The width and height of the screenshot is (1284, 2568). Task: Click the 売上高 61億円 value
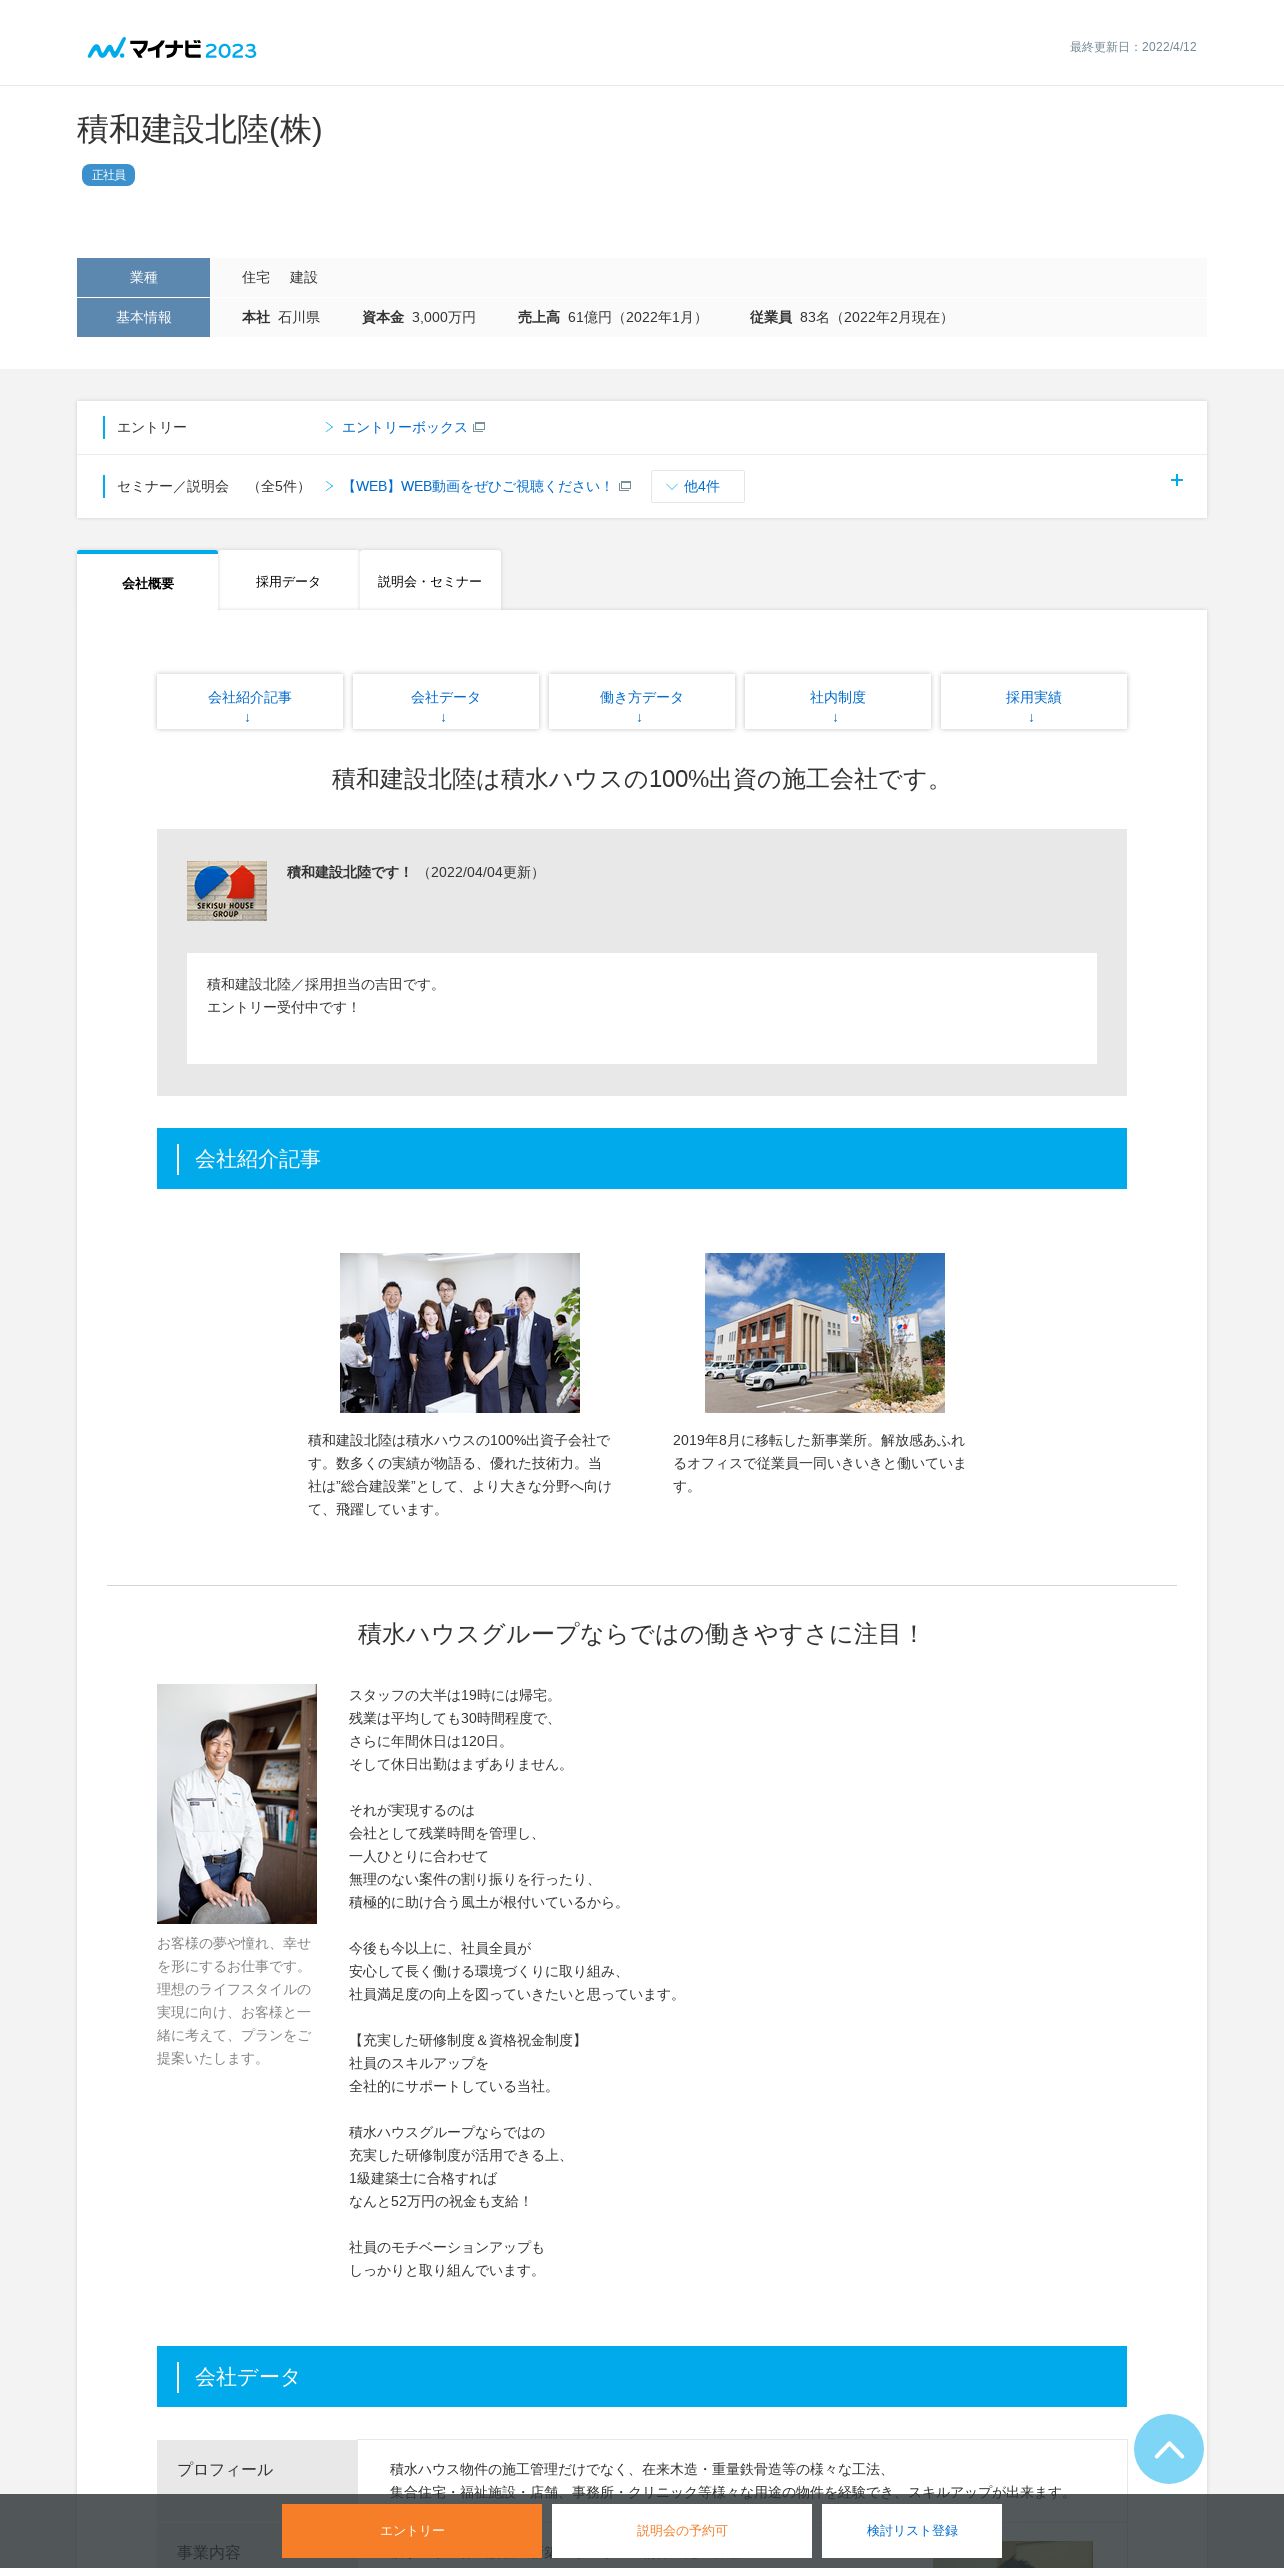(612, 317)
